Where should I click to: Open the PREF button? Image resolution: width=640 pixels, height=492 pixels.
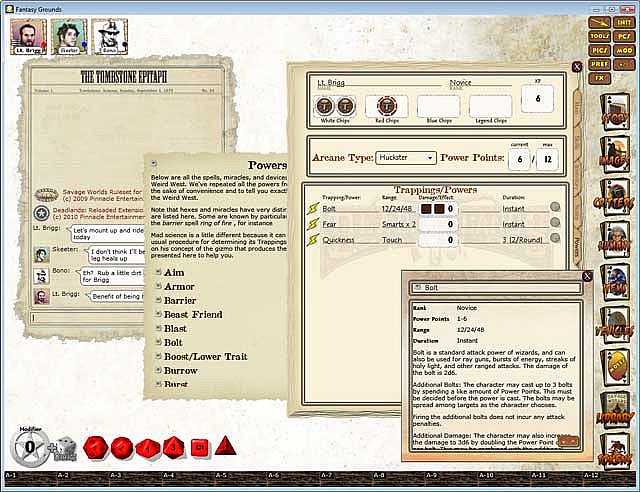600,64
